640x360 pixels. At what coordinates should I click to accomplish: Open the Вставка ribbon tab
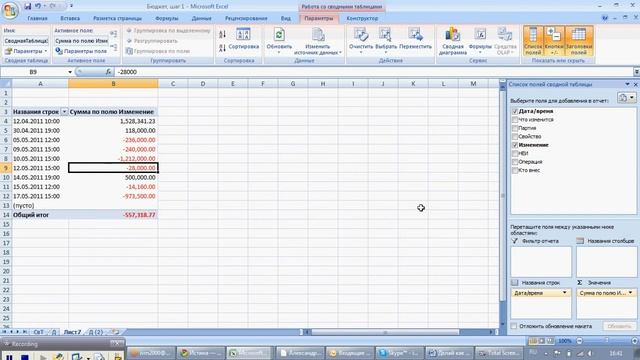tap(70, 18)
